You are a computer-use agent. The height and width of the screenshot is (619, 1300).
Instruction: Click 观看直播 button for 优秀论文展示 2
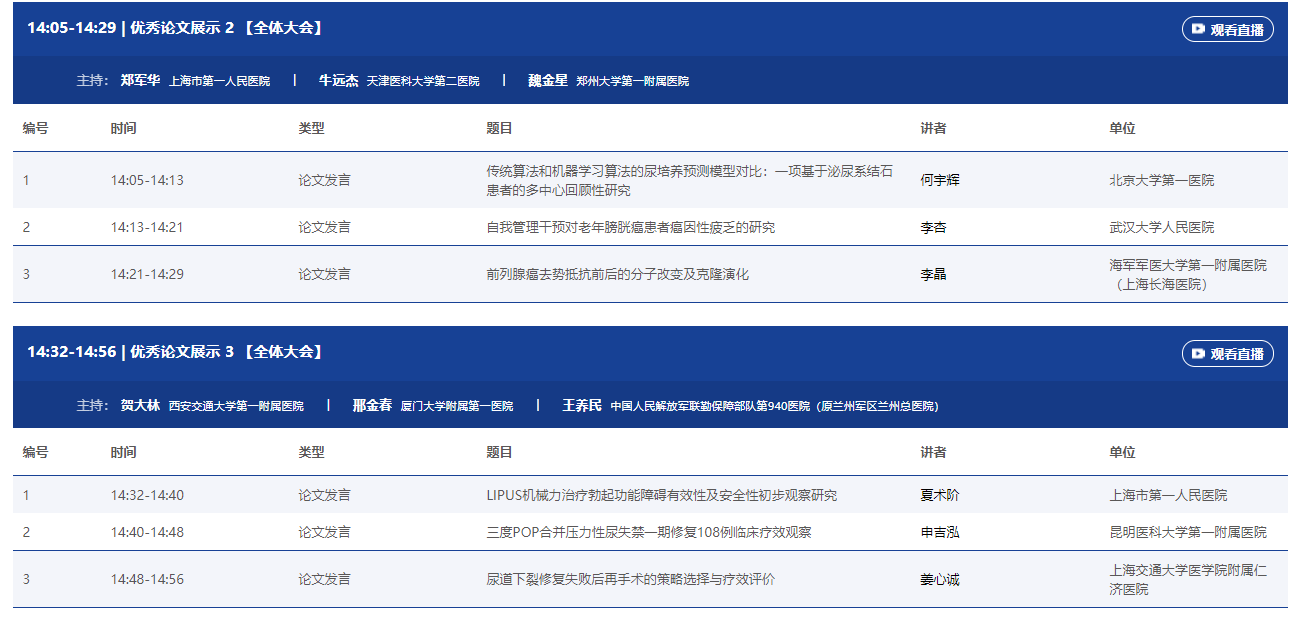(1227, 29)
